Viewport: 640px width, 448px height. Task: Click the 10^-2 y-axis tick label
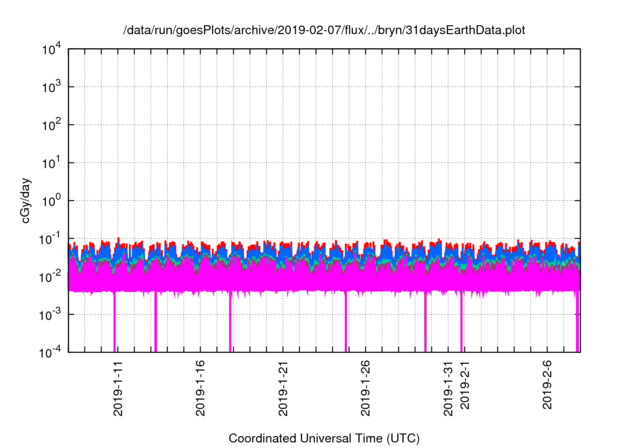[50, 277]
